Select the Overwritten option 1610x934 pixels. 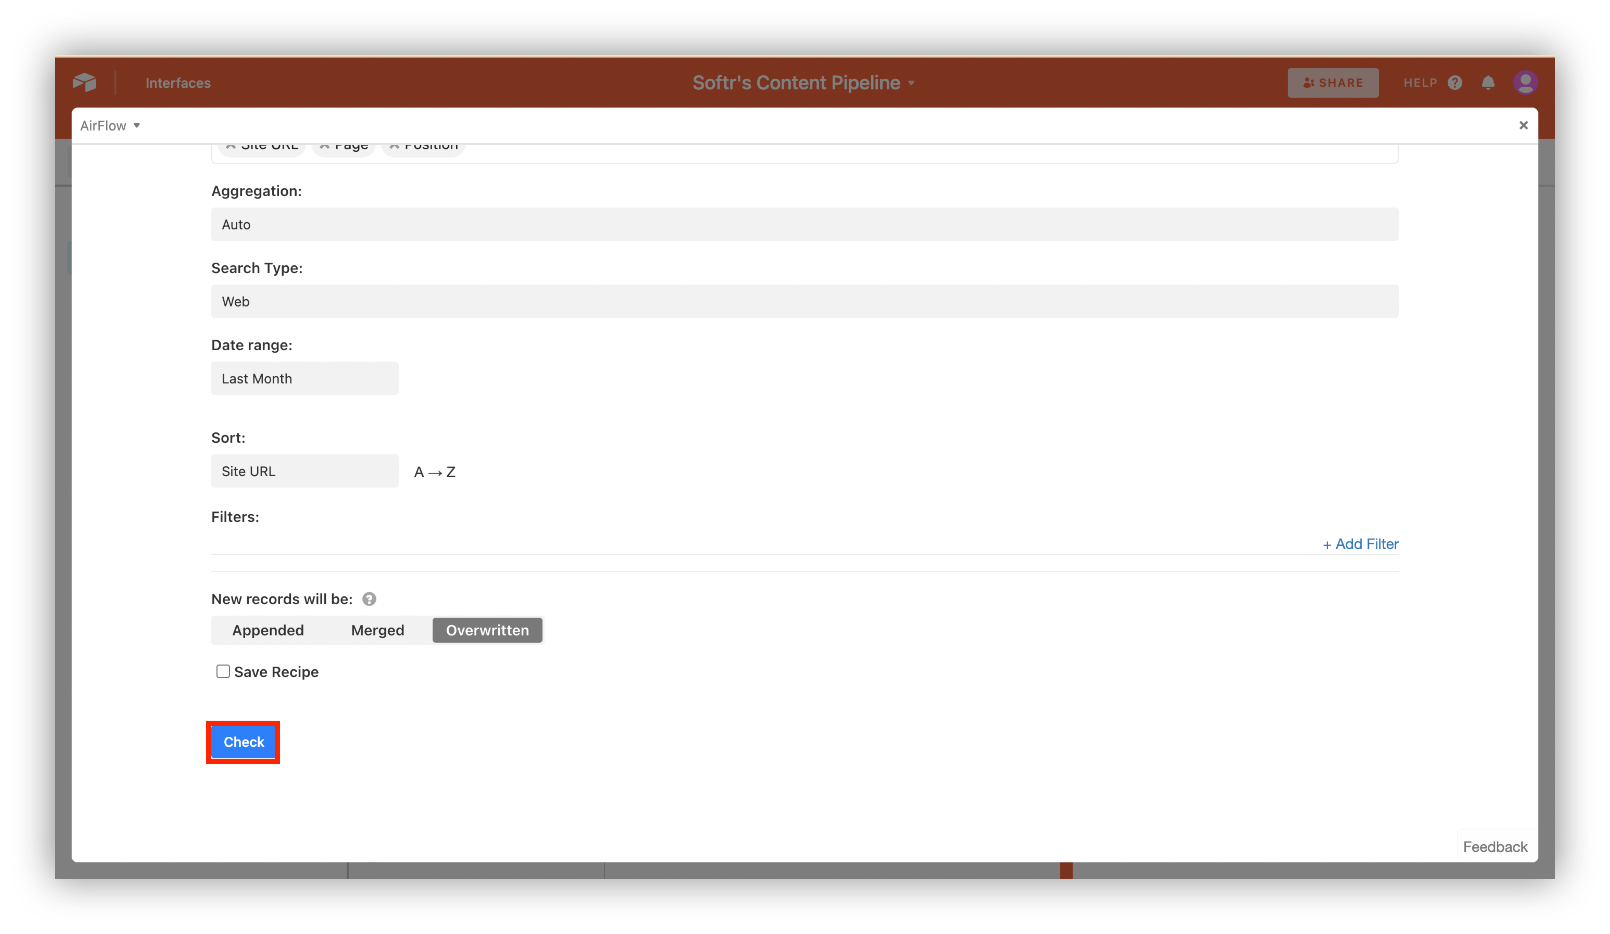(488, 630)
